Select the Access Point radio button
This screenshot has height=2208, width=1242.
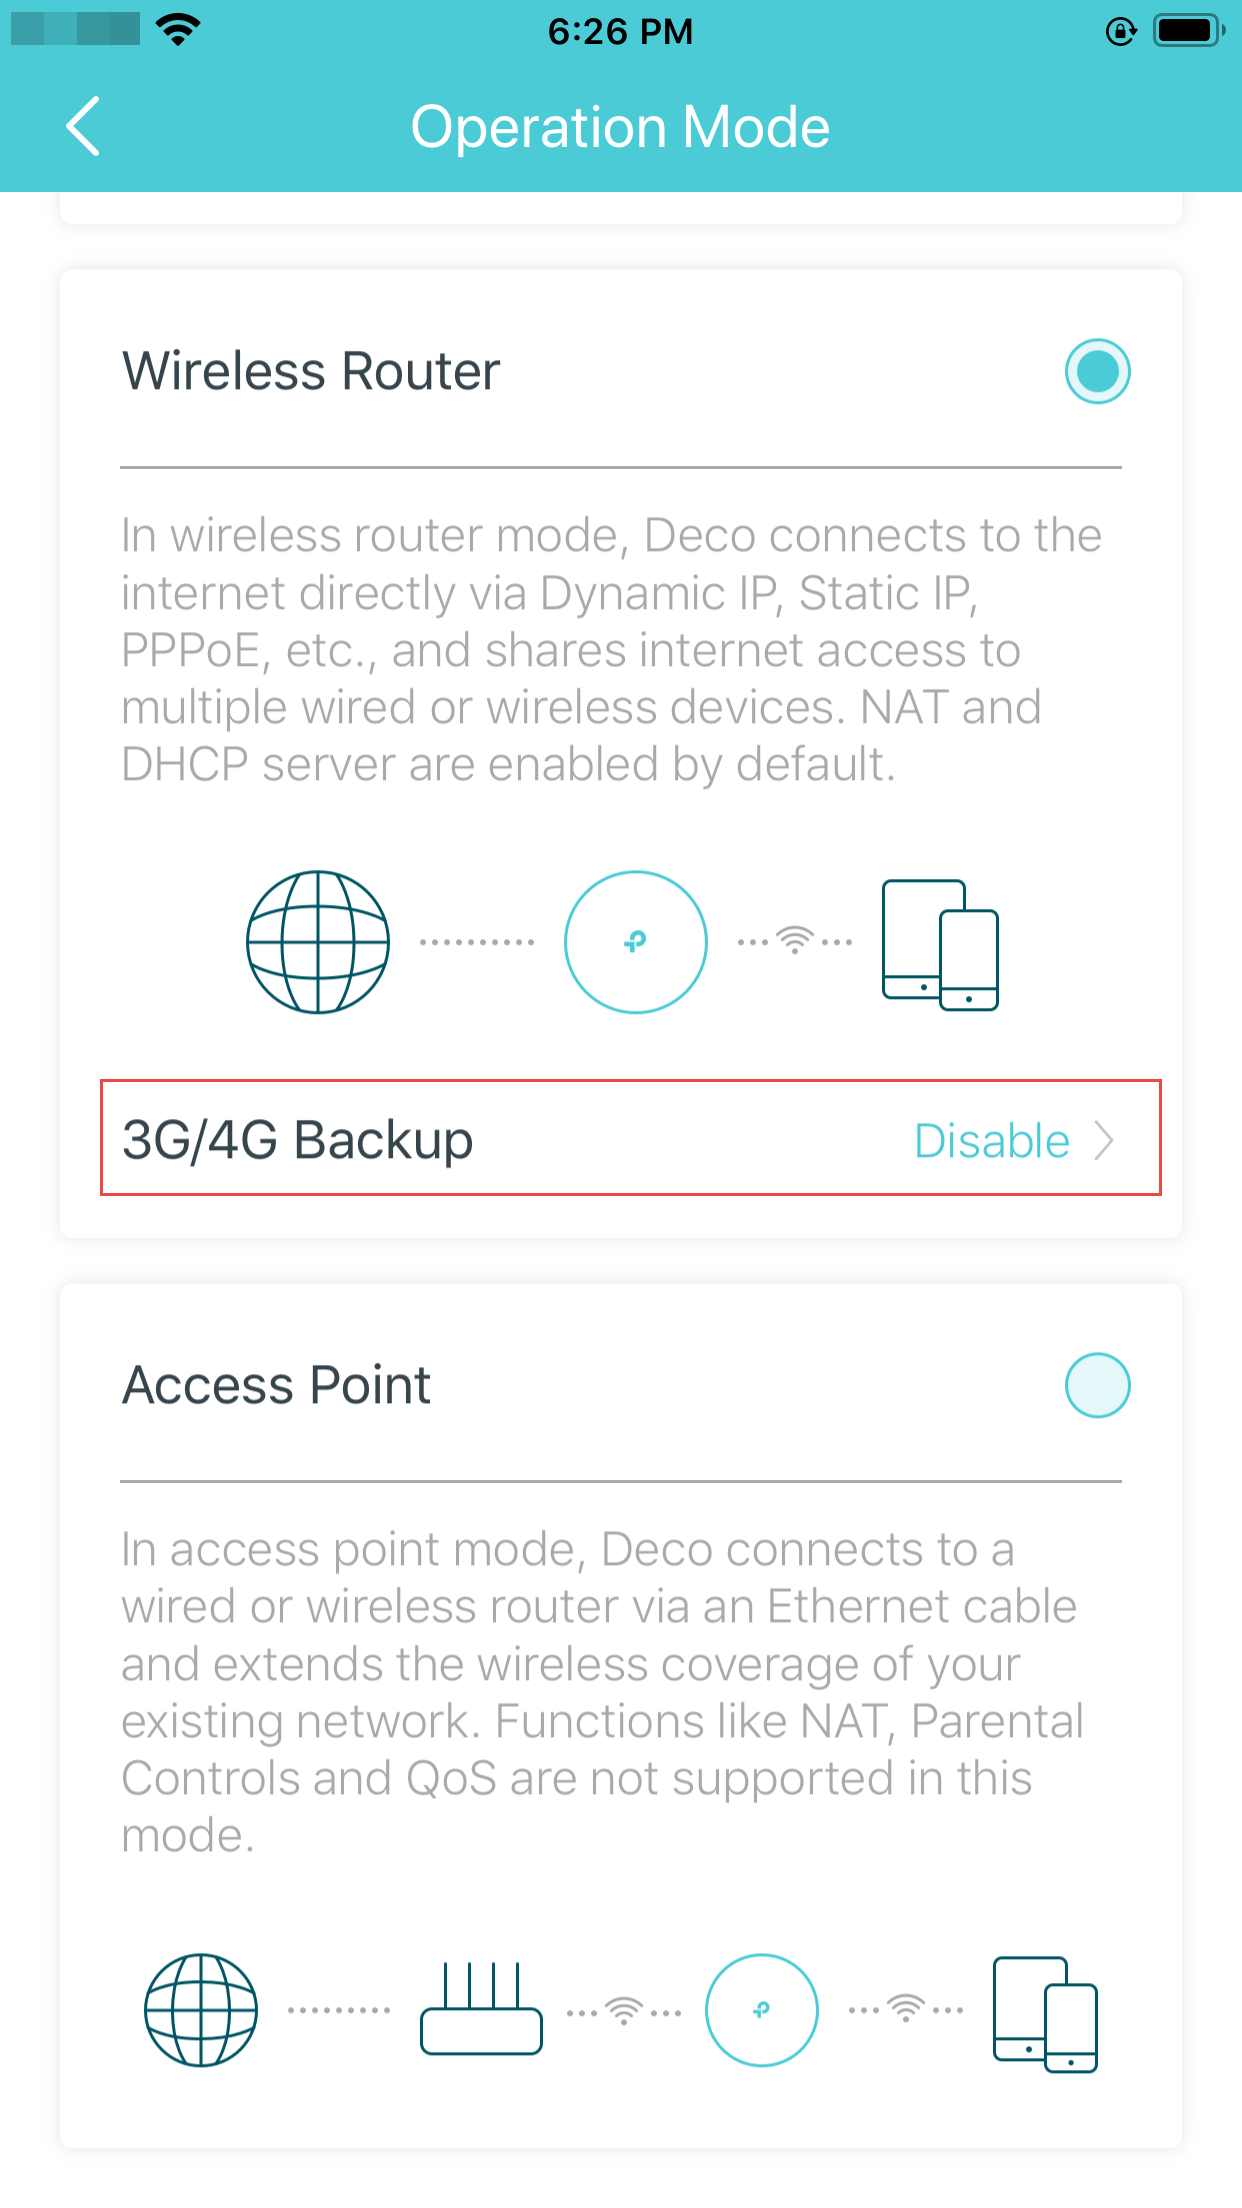click(x=1097, y=1386)
